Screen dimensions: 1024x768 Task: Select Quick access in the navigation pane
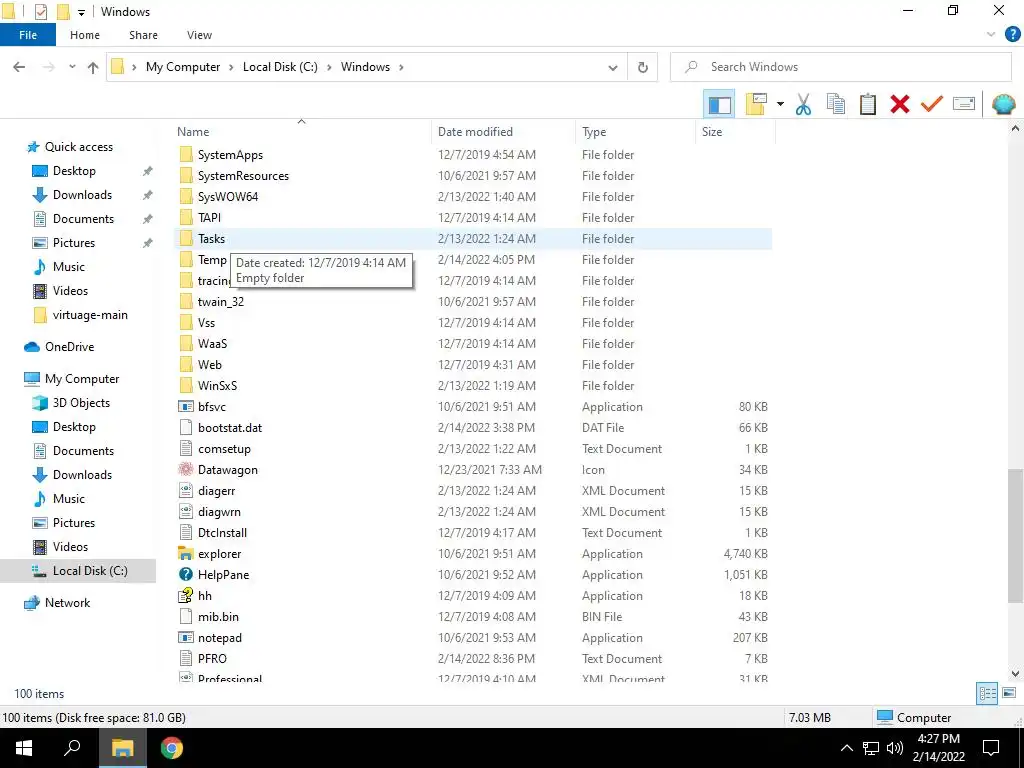coord(78,147)
